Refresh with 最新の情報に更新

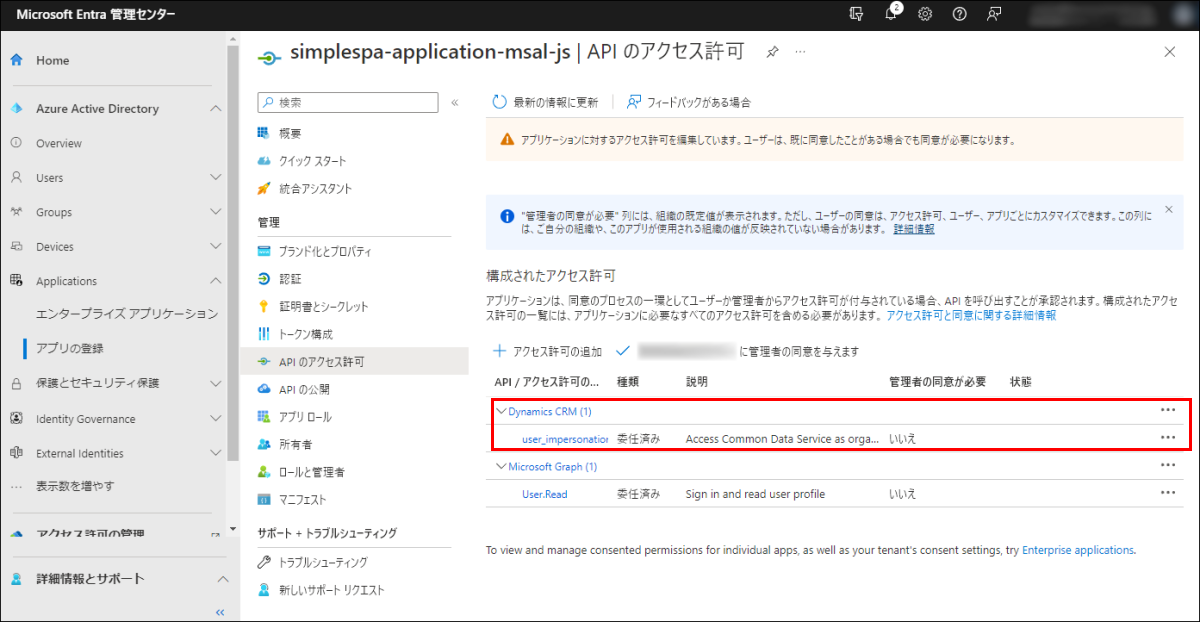click(546, 102)
